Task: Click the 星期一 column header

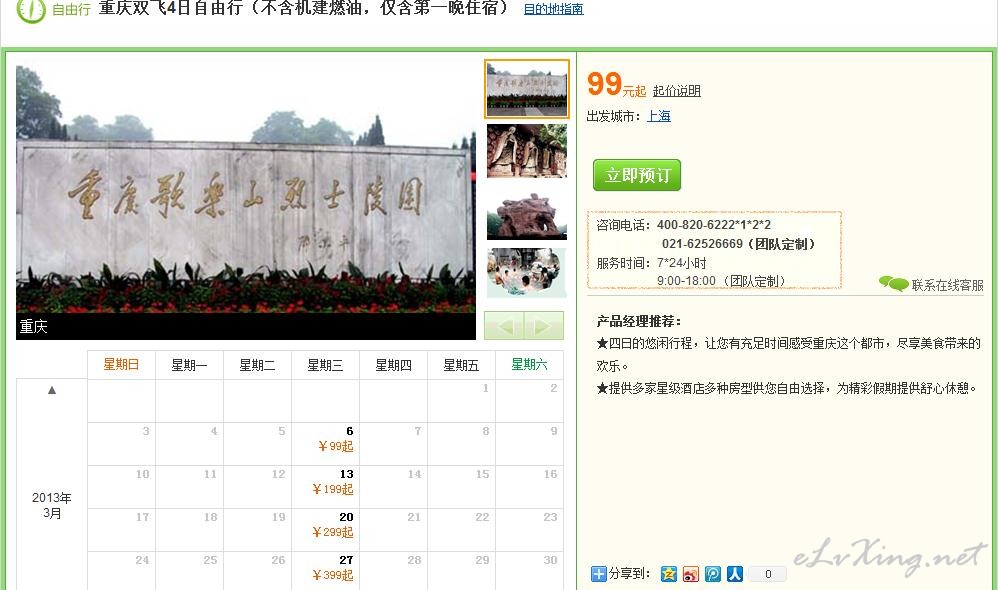Action: pyautogui.click(x=189, y=365)
